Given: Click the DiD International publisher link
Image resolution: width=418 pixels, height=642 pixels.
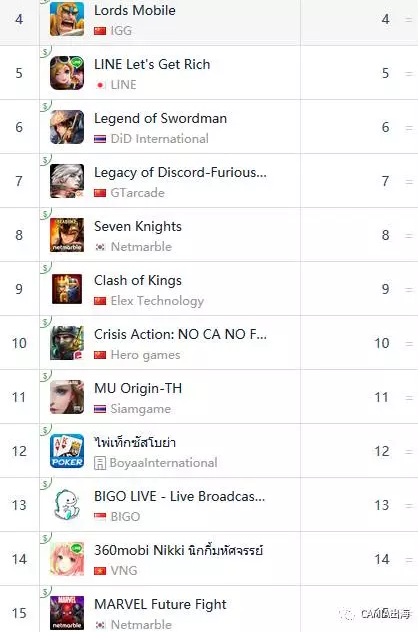Looking at the screenshot, I should click(159, 139).
